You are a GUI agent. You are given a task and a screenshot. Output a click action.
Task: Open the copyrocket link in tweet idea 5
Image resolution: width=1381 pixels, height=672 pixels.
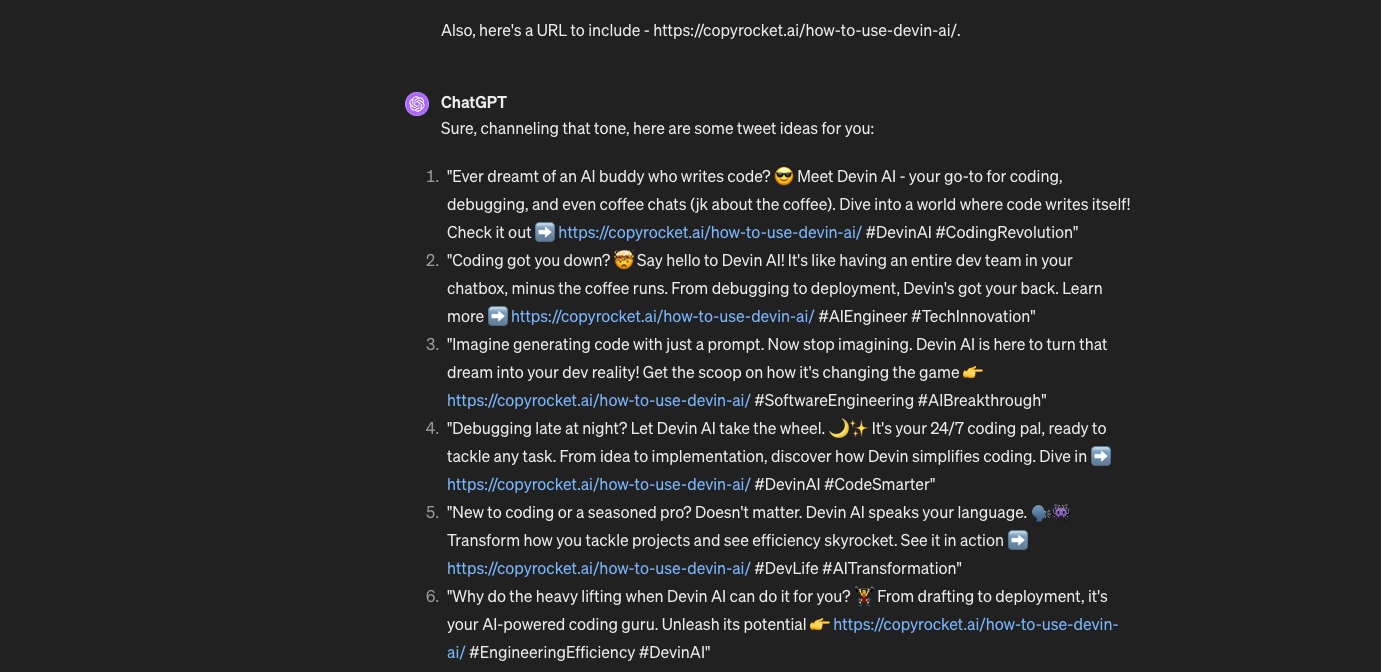pyautogui.click(x=598, y=568)
